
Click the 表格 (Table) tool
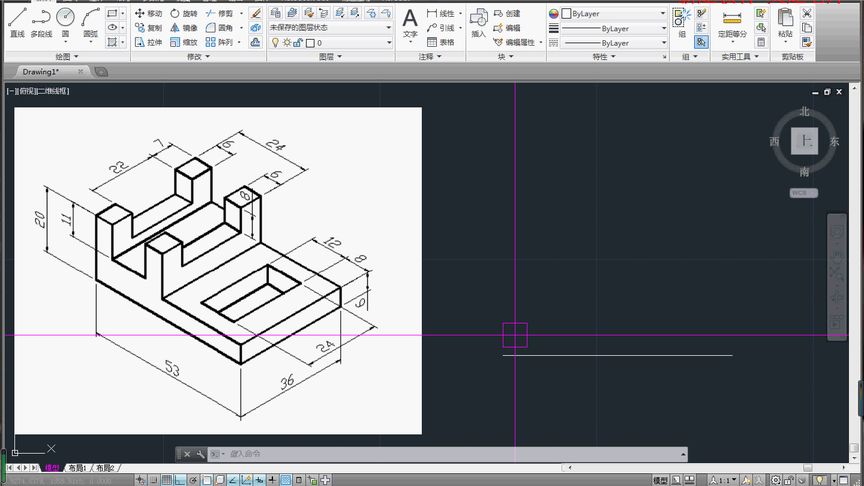pyautogui.click(x=441, y=42)
